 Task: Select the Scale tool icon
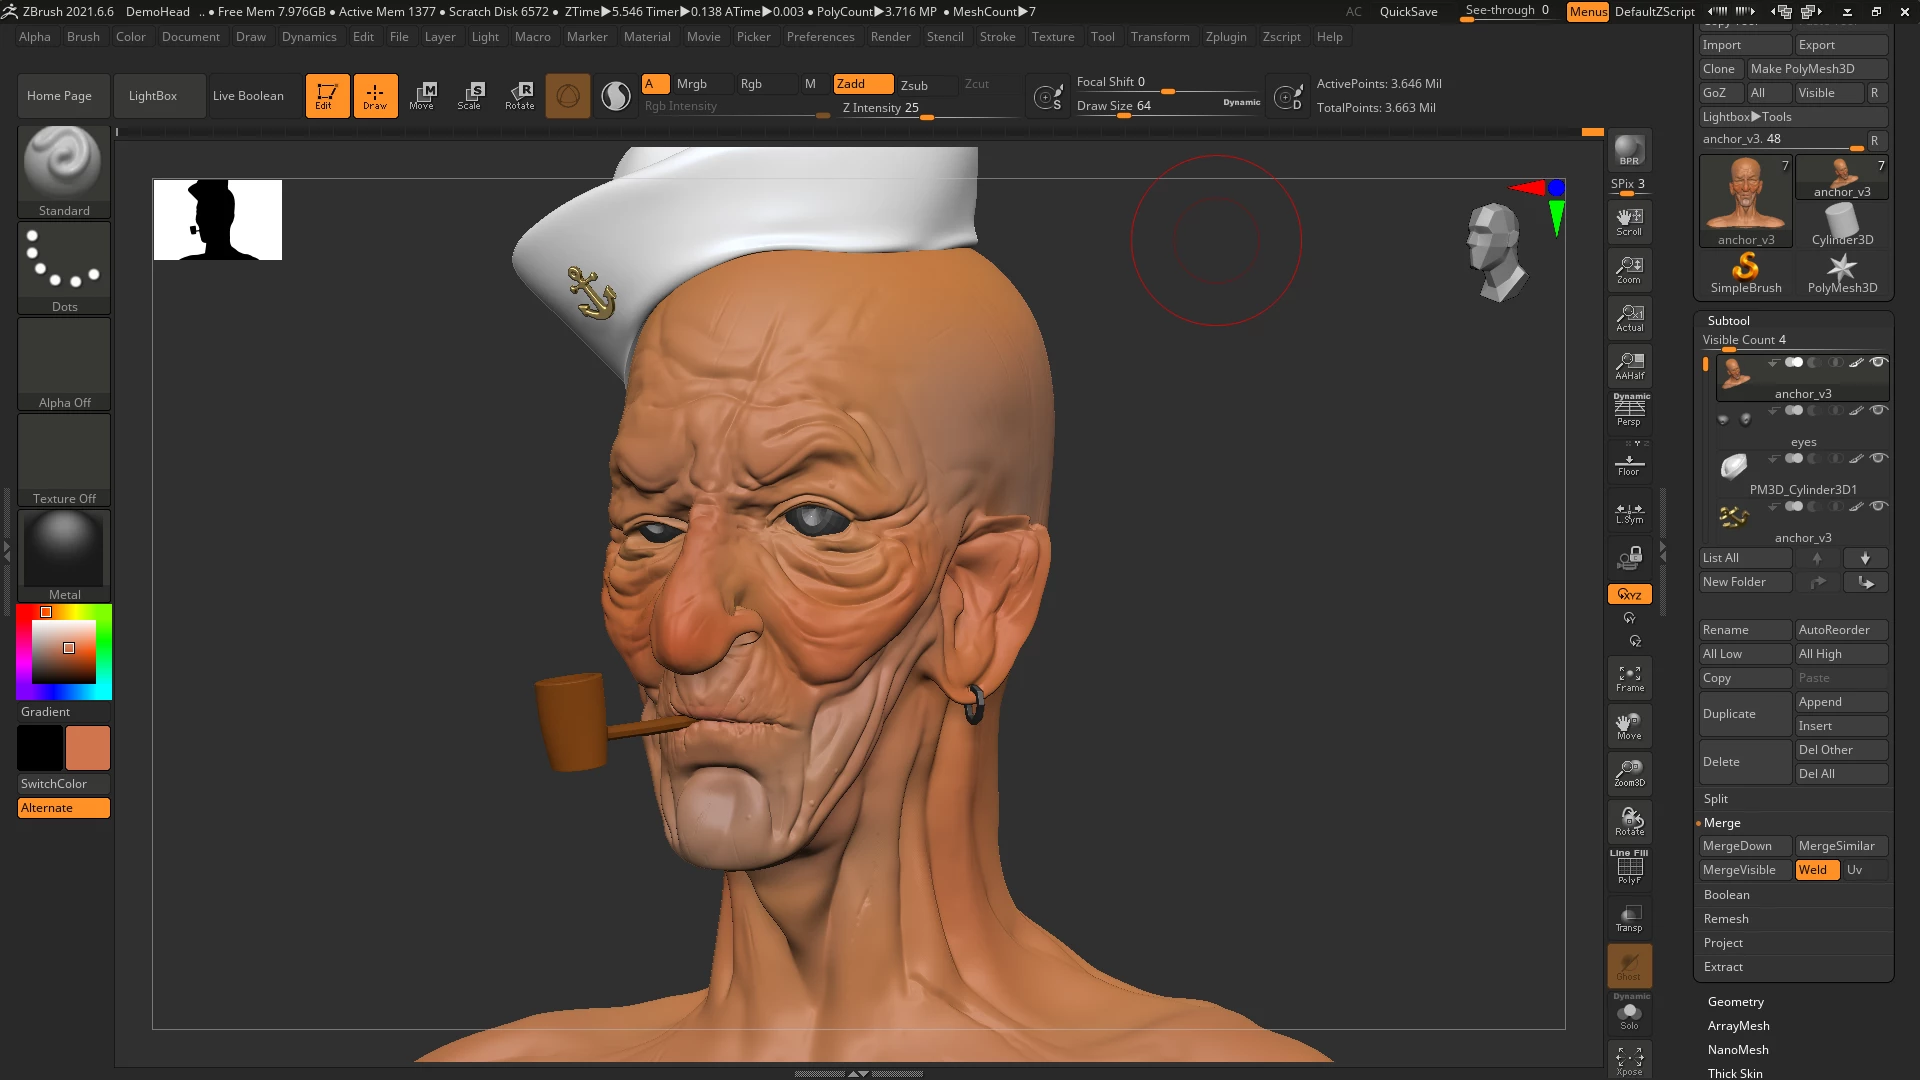point(469,95)
